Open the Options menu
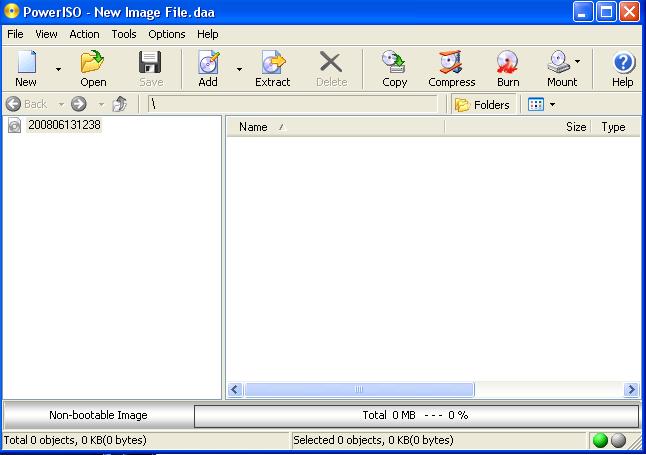The height and width of the screenshot is (455, 646). coord(166,34)
